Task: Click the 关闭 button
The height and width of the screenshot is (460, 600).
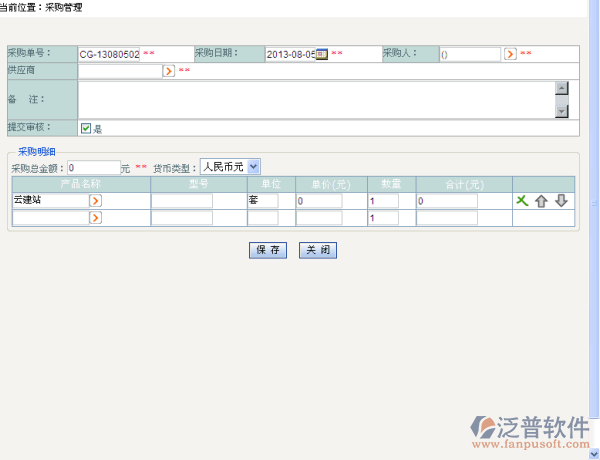Action: (318, 250)
